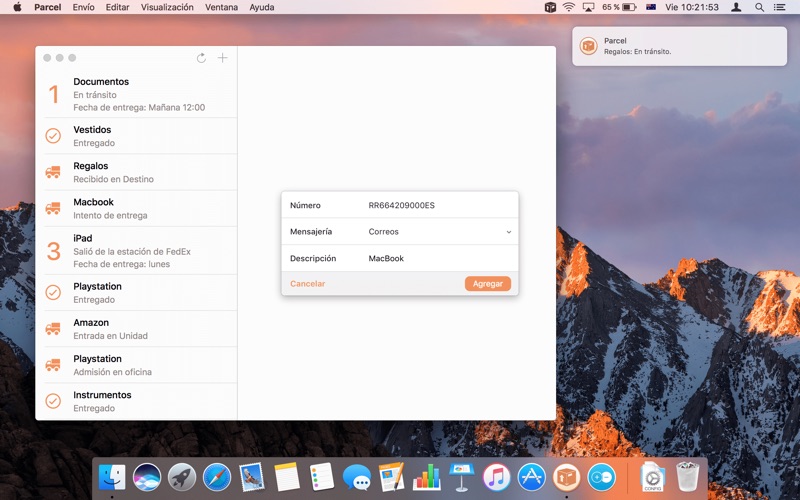800x500 pixels.
Task: Select the Documentos delivery
Action: [x=136, y=94]
